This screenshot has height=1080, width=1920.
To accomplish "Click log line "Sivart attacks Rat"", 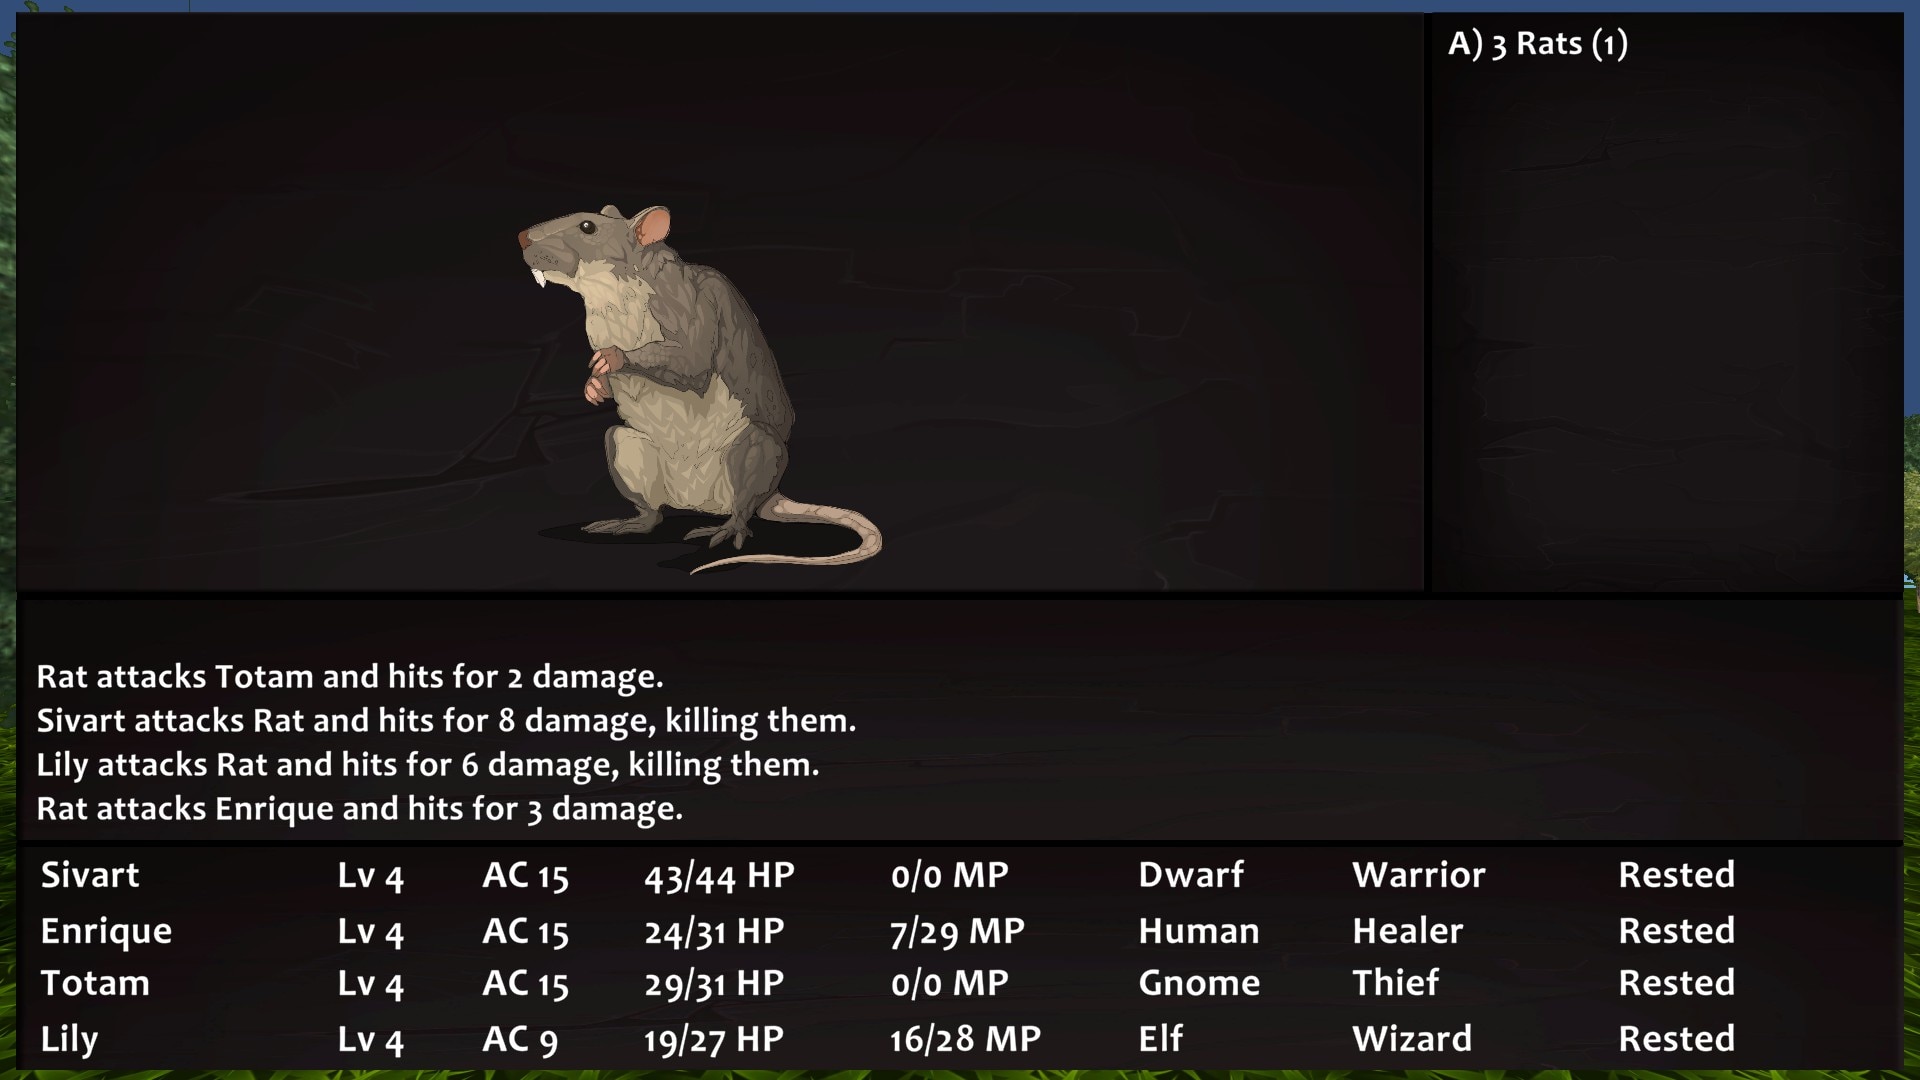I will coord(446,720).
